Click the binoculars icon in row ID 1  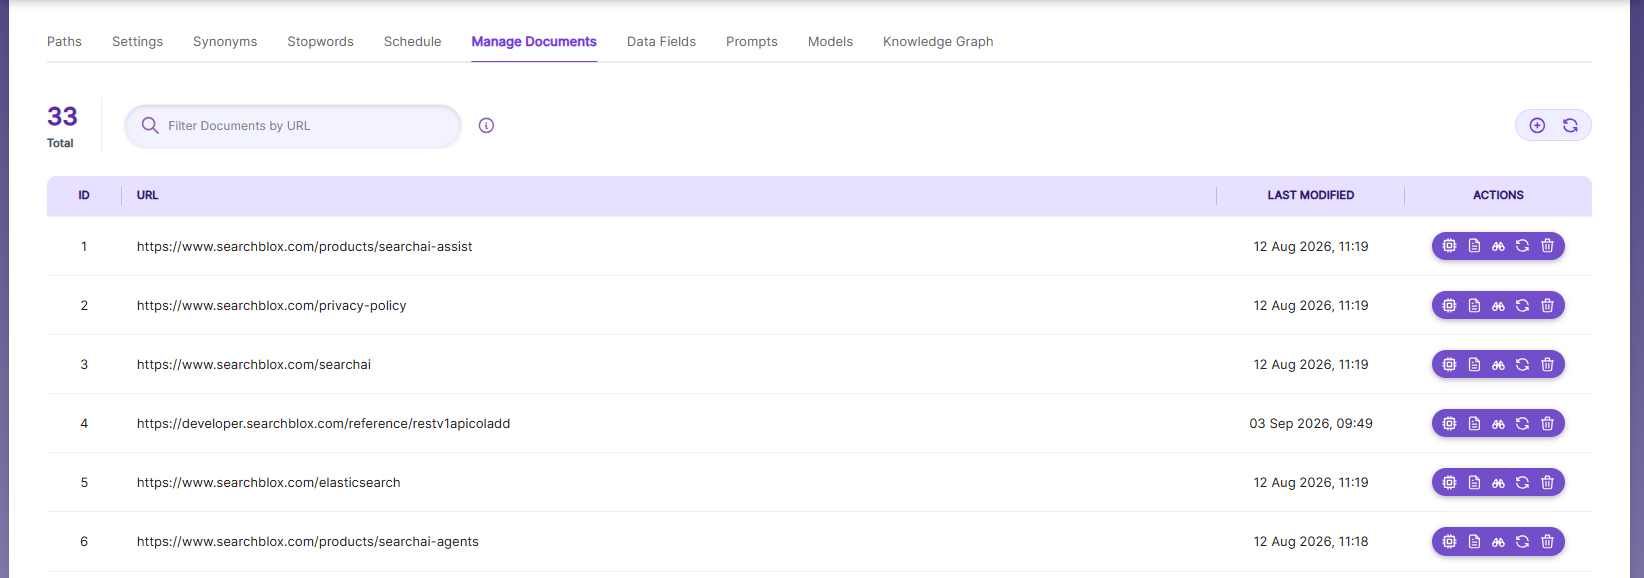(x=1498, y=246)
